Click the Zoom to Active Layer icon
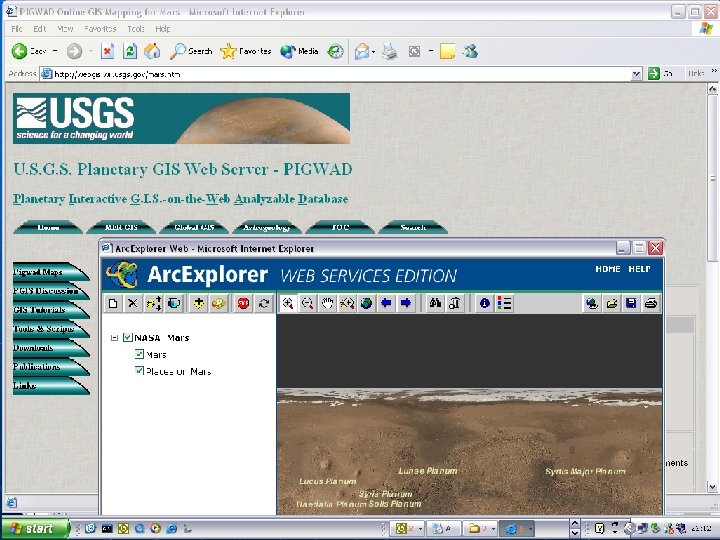 [347, 303]
